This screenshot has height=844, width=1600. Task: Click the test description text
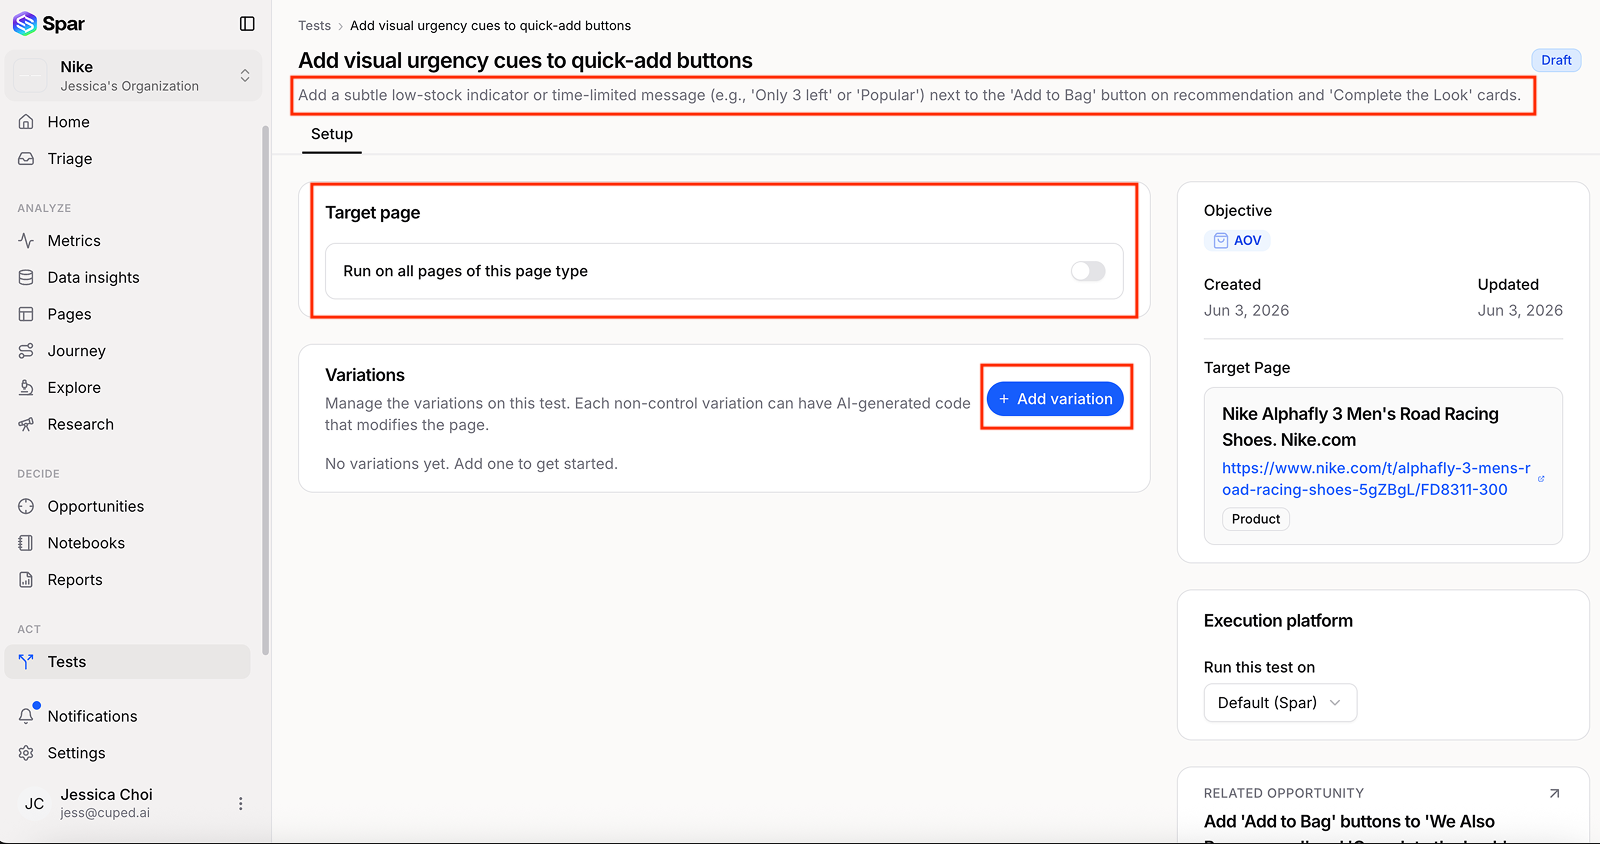click(x=909, y=95)
